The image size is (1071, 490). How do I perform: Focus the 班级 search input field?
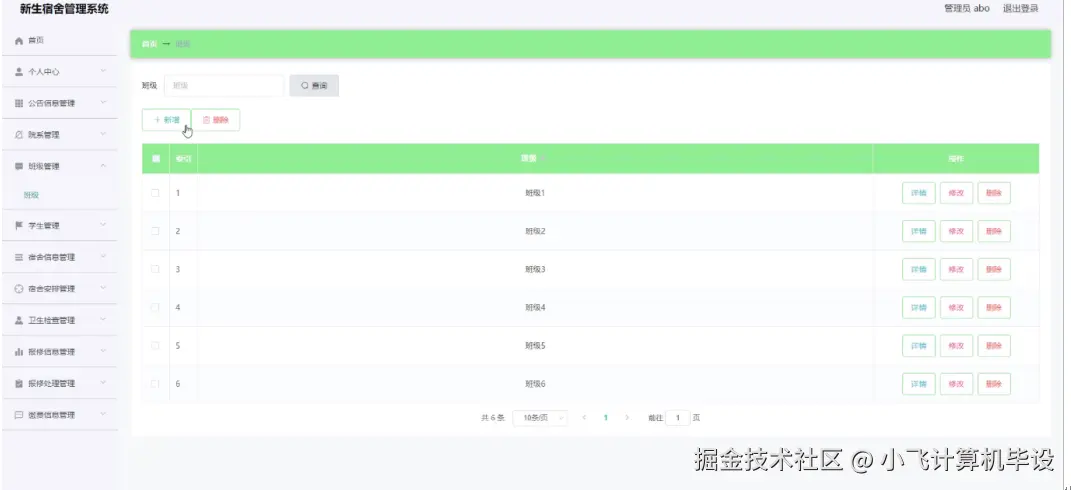[x=224, y=85]
